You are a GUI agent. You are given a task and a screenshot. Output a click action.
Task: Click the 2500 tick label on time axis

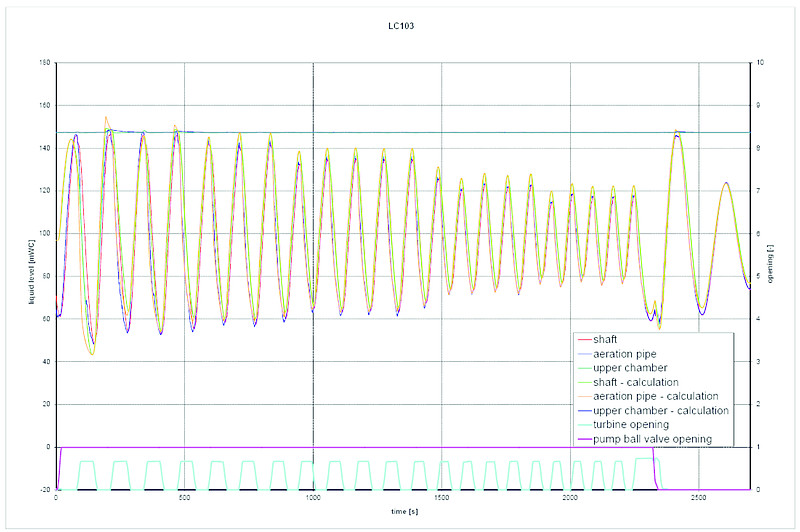pos(698,498)
